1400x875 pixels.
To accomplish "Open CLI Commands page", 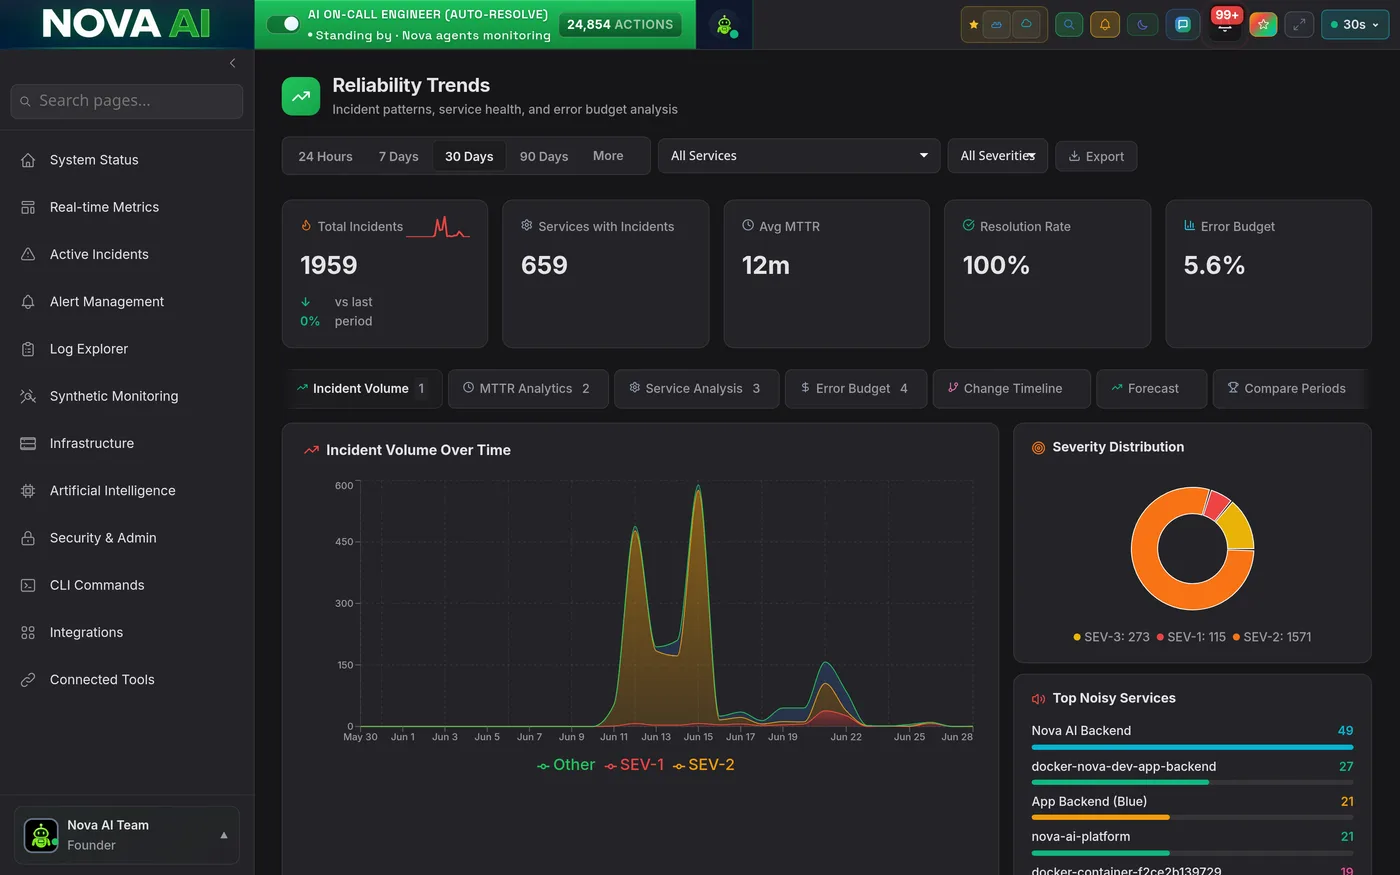I will [x=127, y=585].
